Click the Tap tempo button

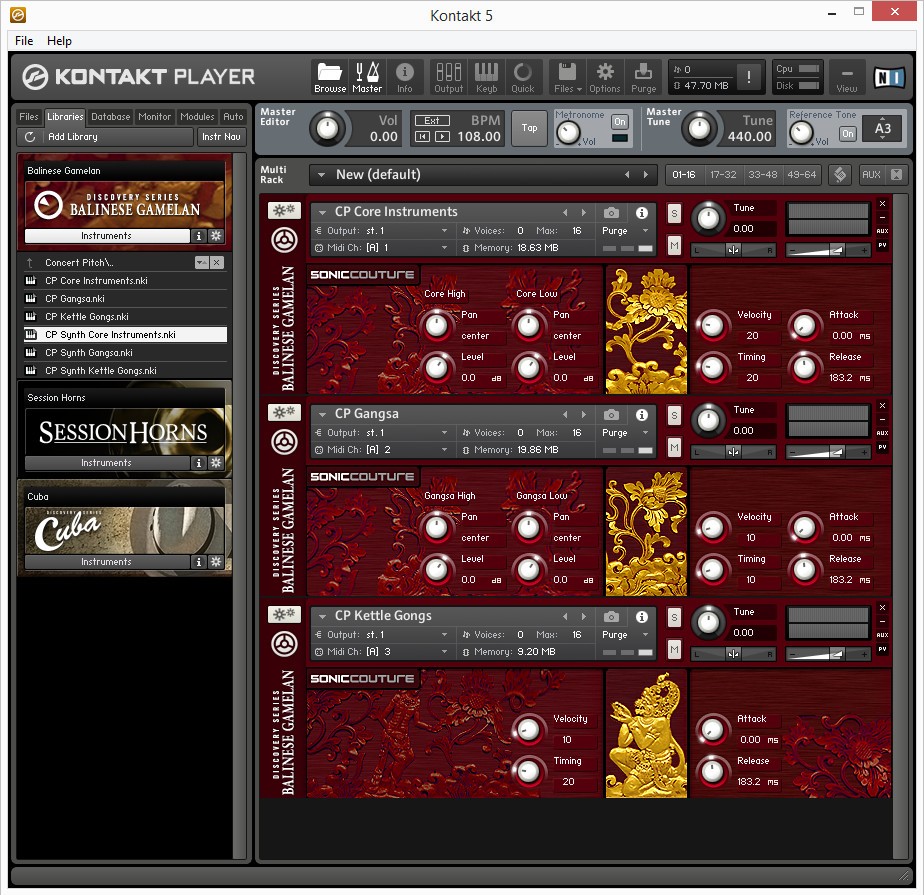(529, 128)
